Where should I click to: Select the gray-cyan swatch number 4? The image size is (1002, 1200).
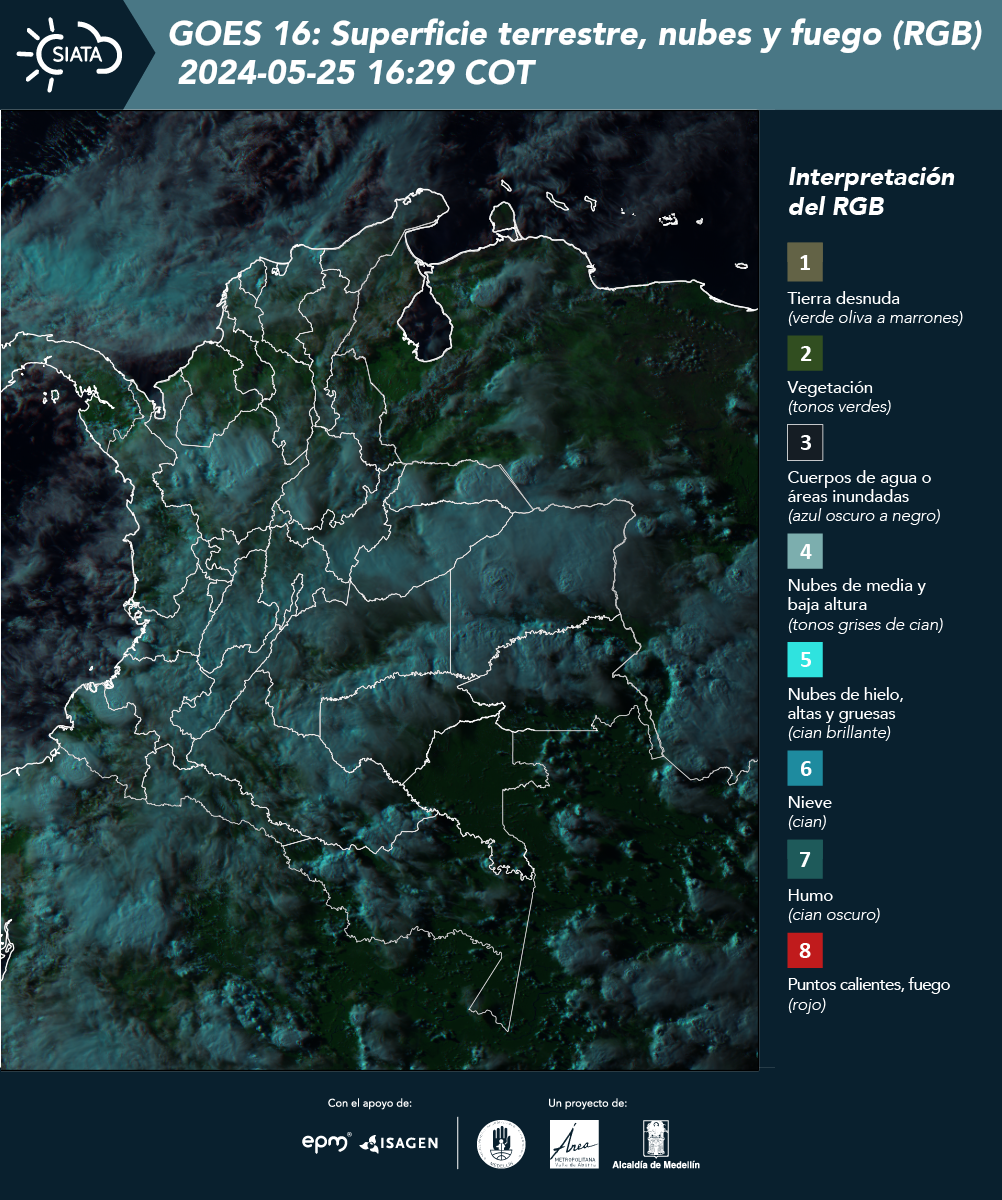click(x=805, y=551)
